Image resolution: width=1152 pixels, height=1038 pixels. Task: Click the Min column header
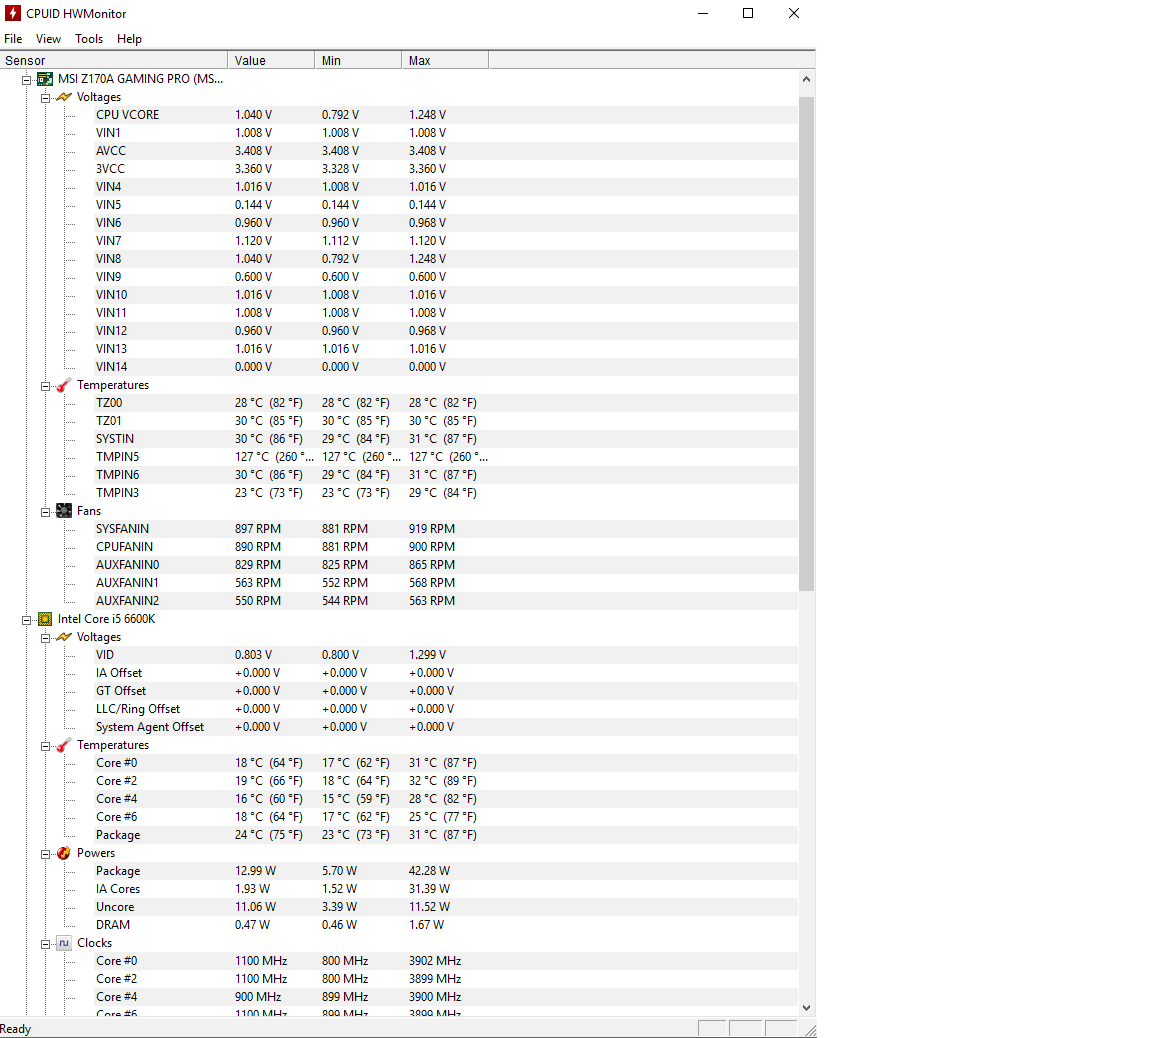359,60
